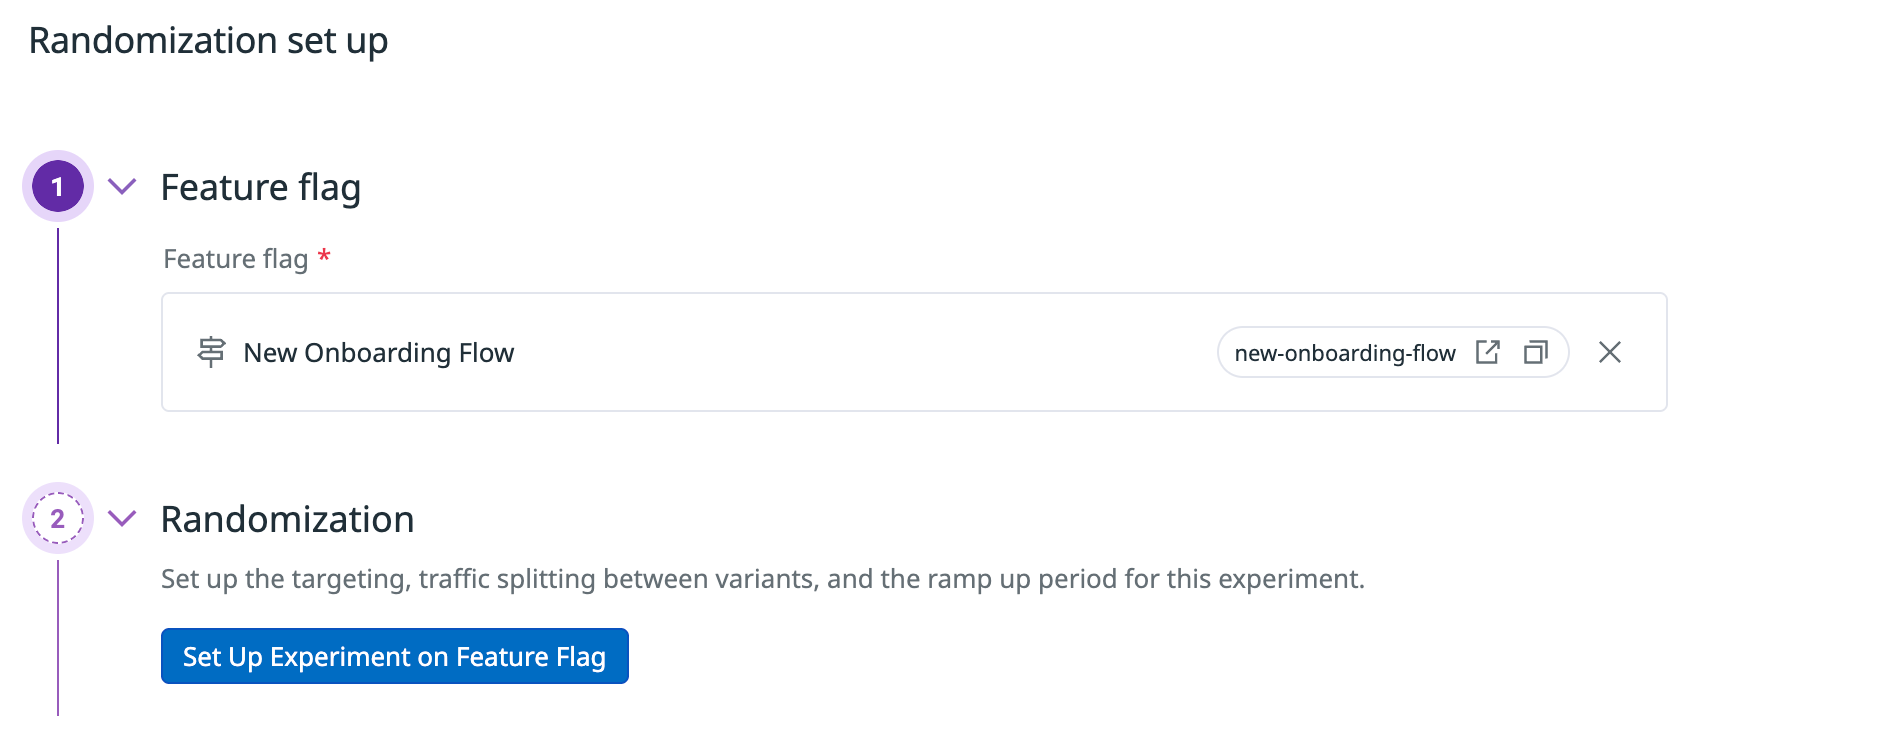Click the new-onboarding-flow key text
The height and width of the screenshot is (750, 1904).
(1344, 353)
